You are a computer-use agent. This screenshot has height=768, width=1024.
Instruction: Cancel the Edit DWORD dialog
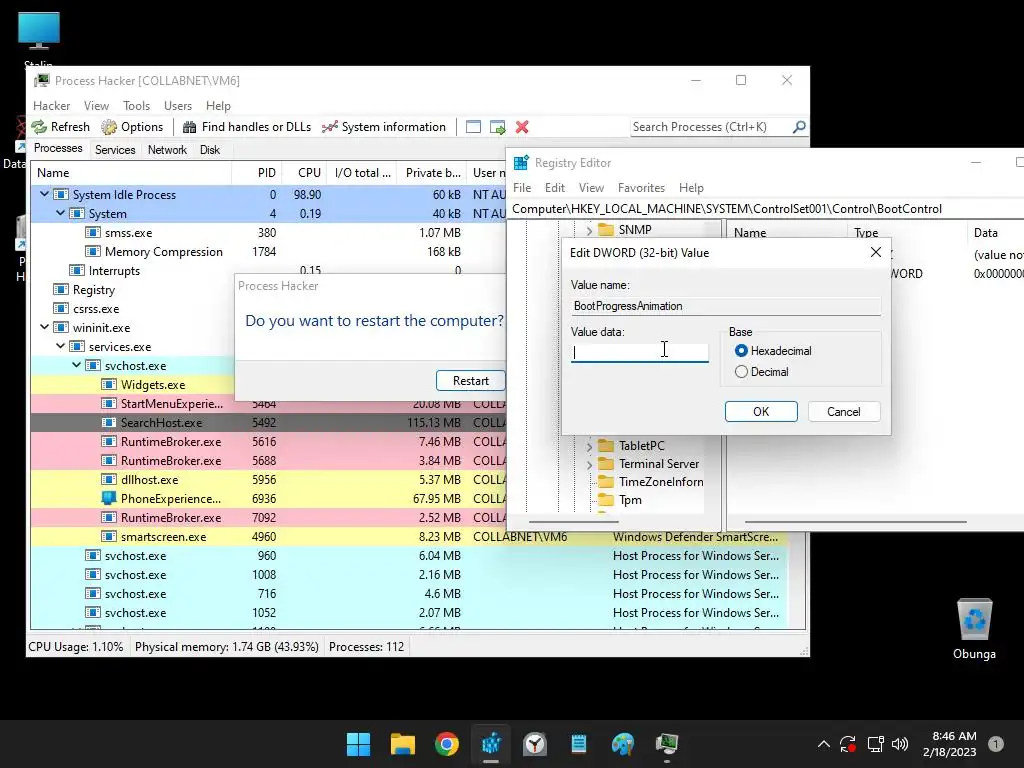[844, 411]
